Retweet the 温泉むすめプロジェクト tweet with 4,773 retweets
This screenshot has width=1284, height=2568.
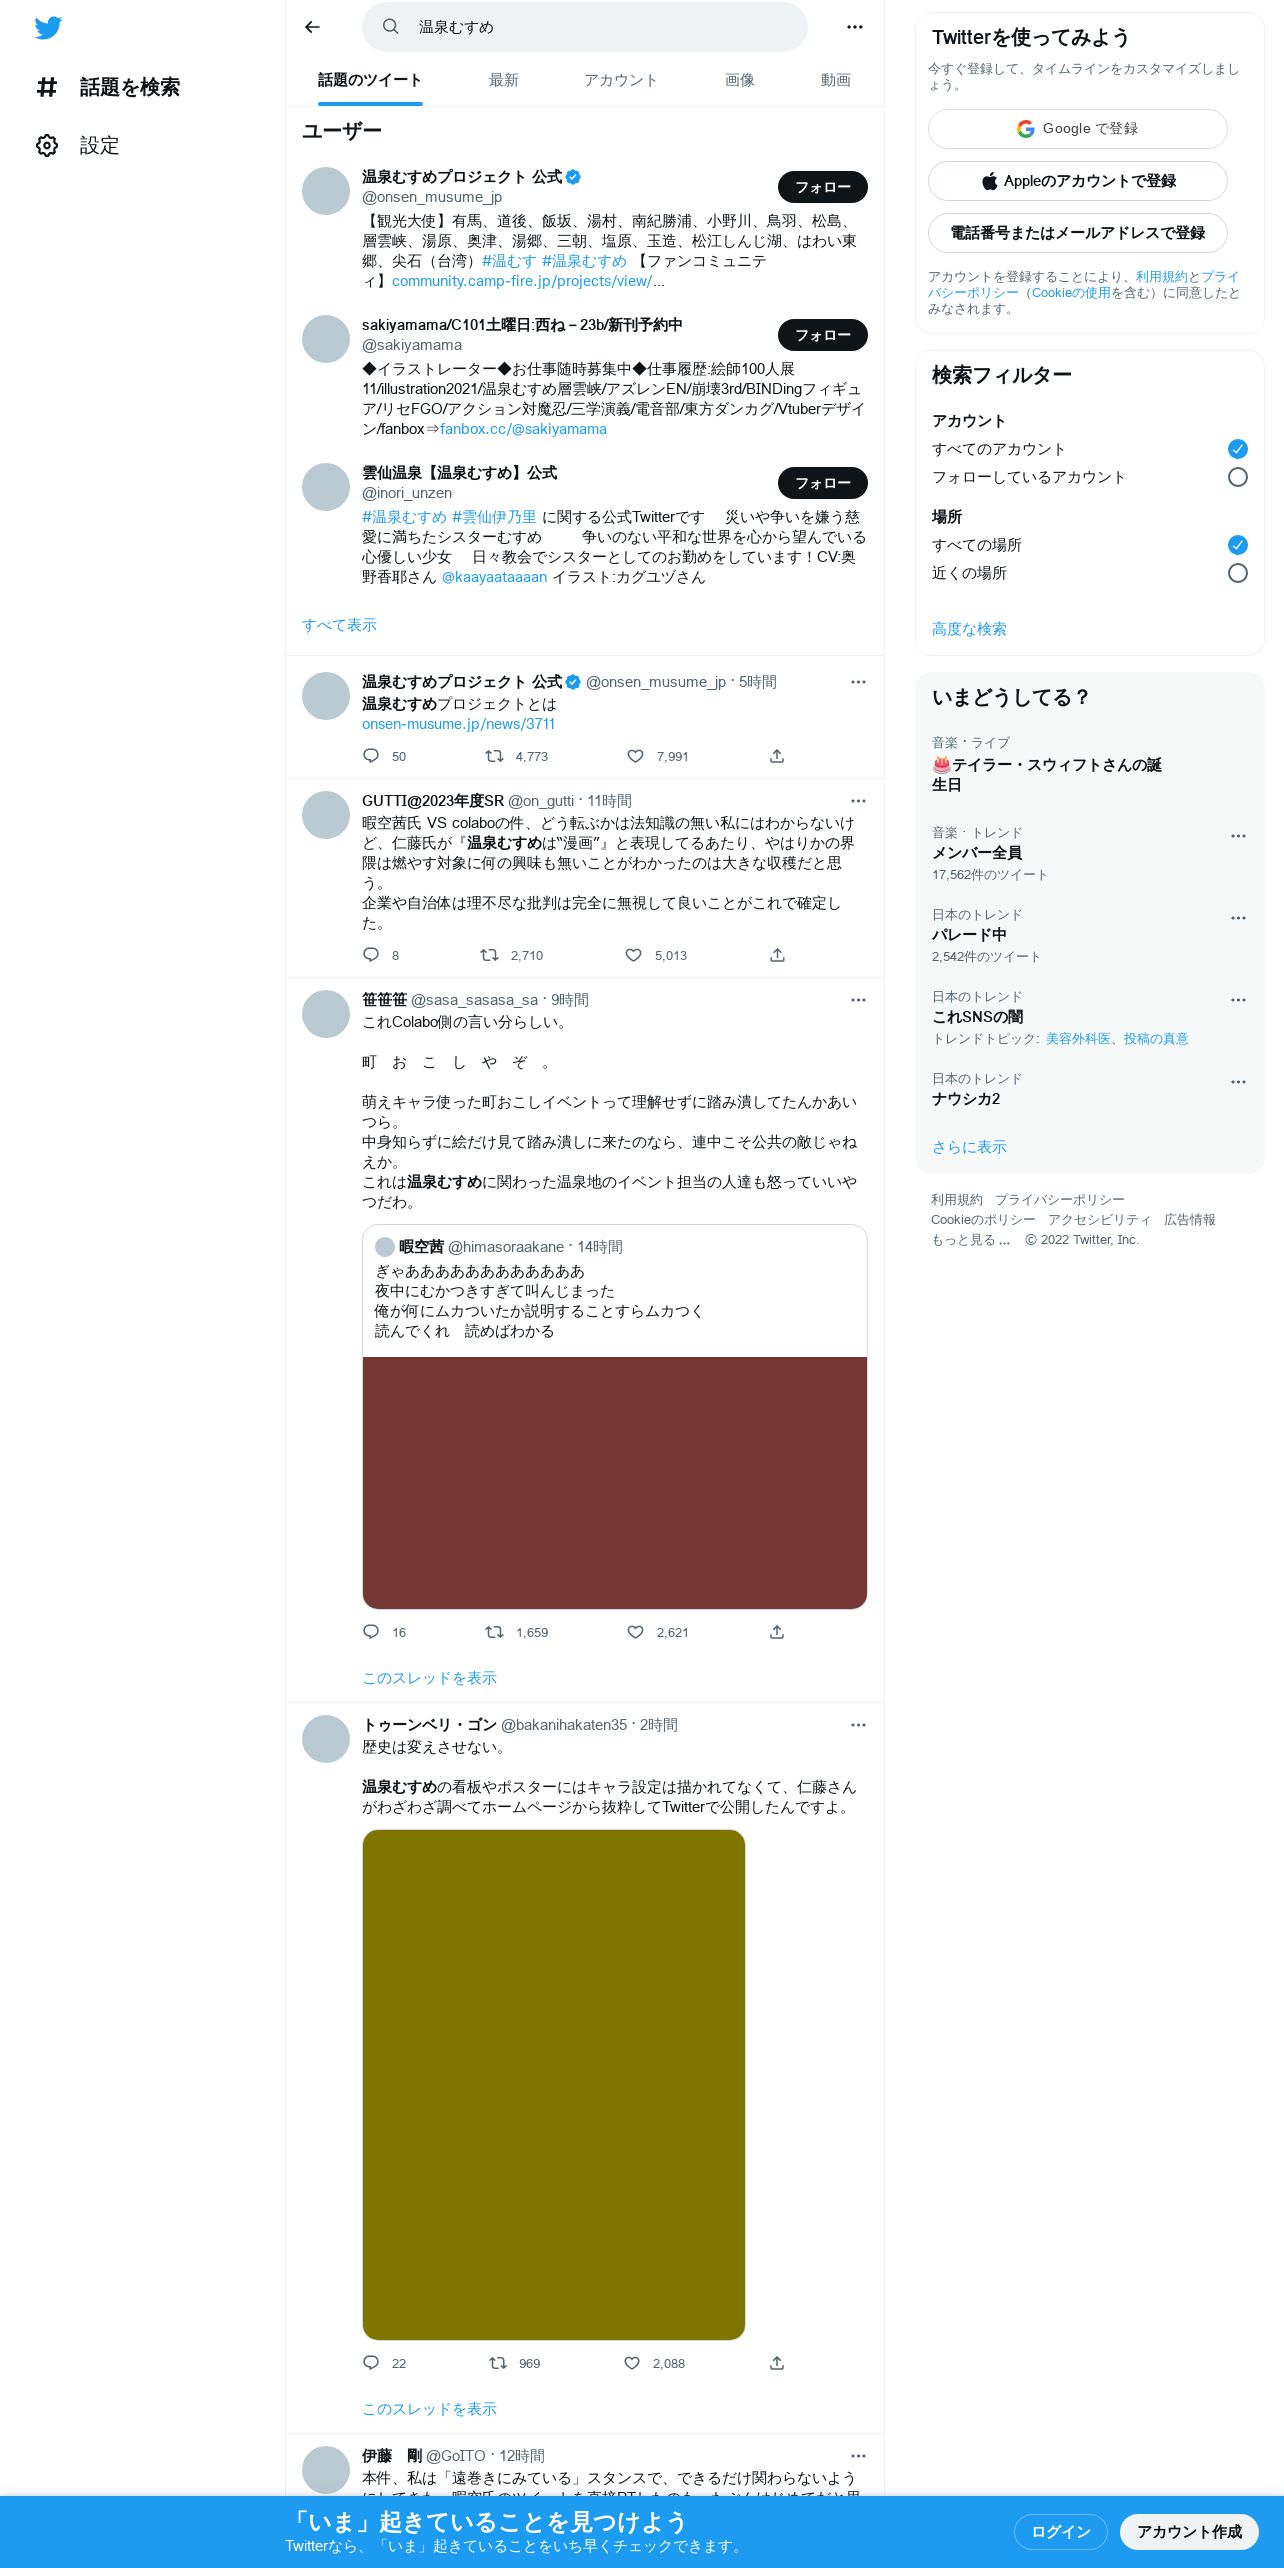tap(494, 756)
